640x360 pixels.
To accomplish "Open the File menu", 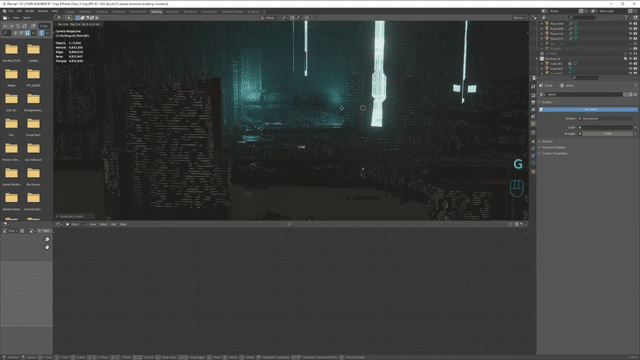I will click(11, 11).
